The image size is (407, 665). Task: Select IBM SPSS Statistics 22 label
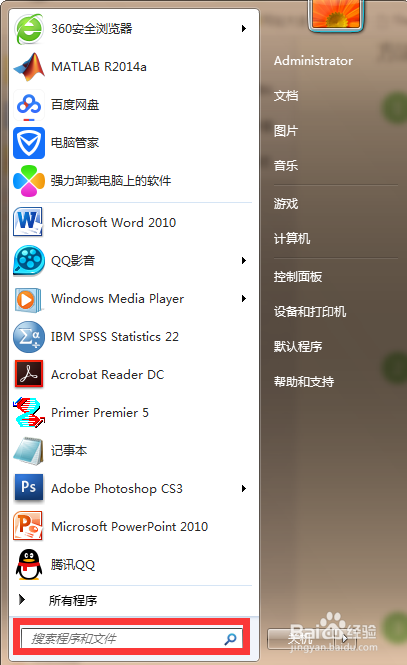pyautogui.click(x=115, y=337)
